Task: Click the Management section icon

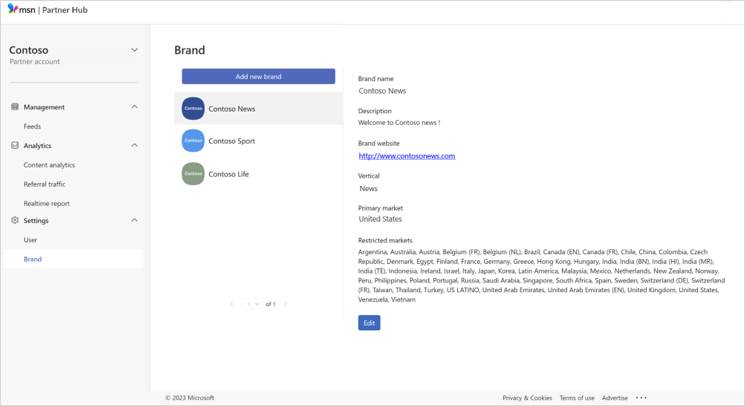Action: pos(15,107)
